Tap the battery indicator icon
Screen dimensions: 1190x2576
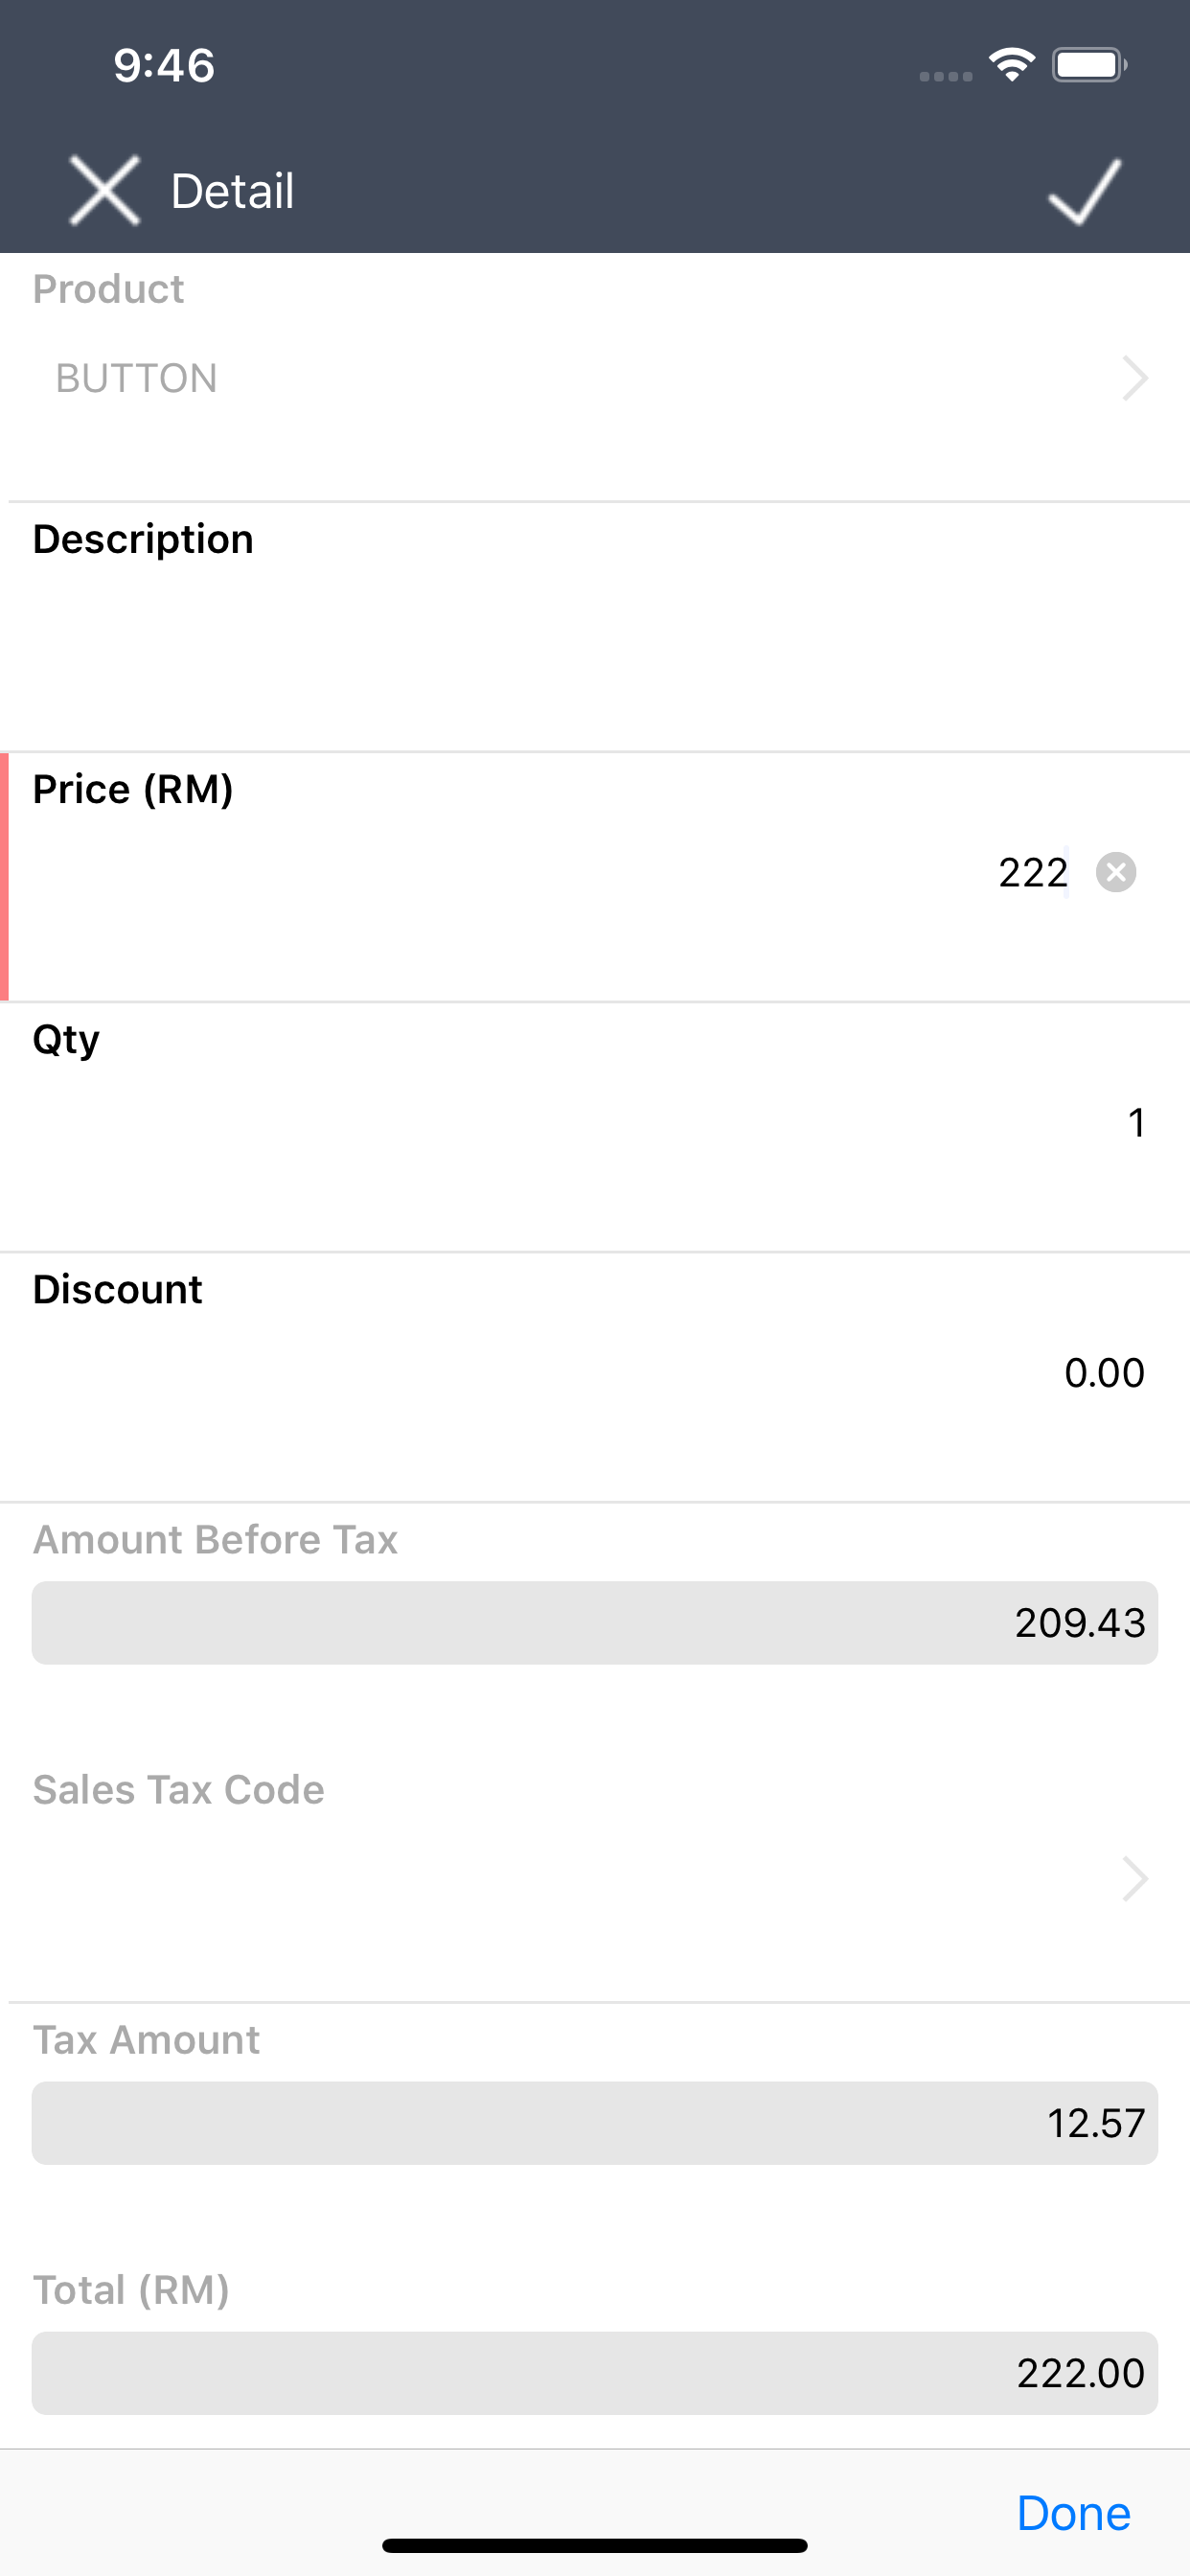tap(1089, 65)
